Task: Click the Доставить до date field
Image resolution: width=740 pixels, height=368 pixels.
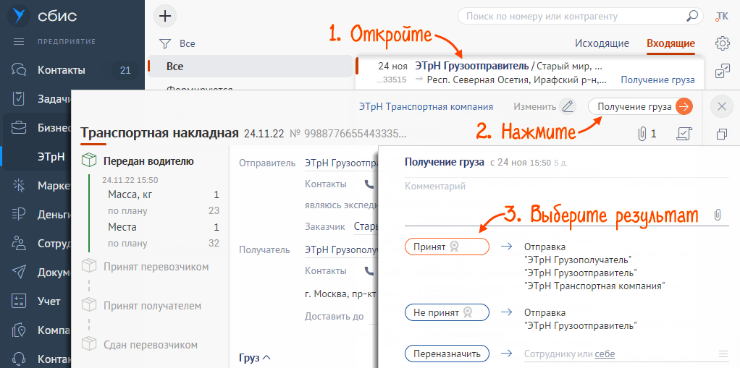Action: (x=373, y=316)
